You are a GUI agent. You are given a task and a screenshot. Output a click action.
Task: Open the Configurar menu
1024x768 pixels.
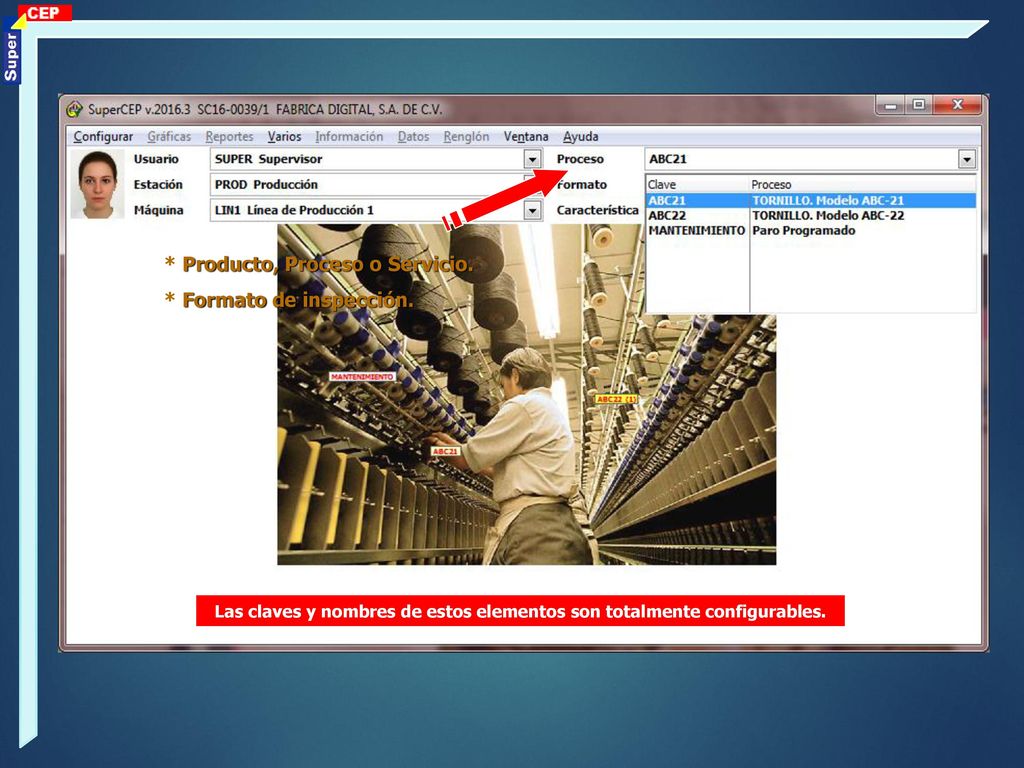103,136
